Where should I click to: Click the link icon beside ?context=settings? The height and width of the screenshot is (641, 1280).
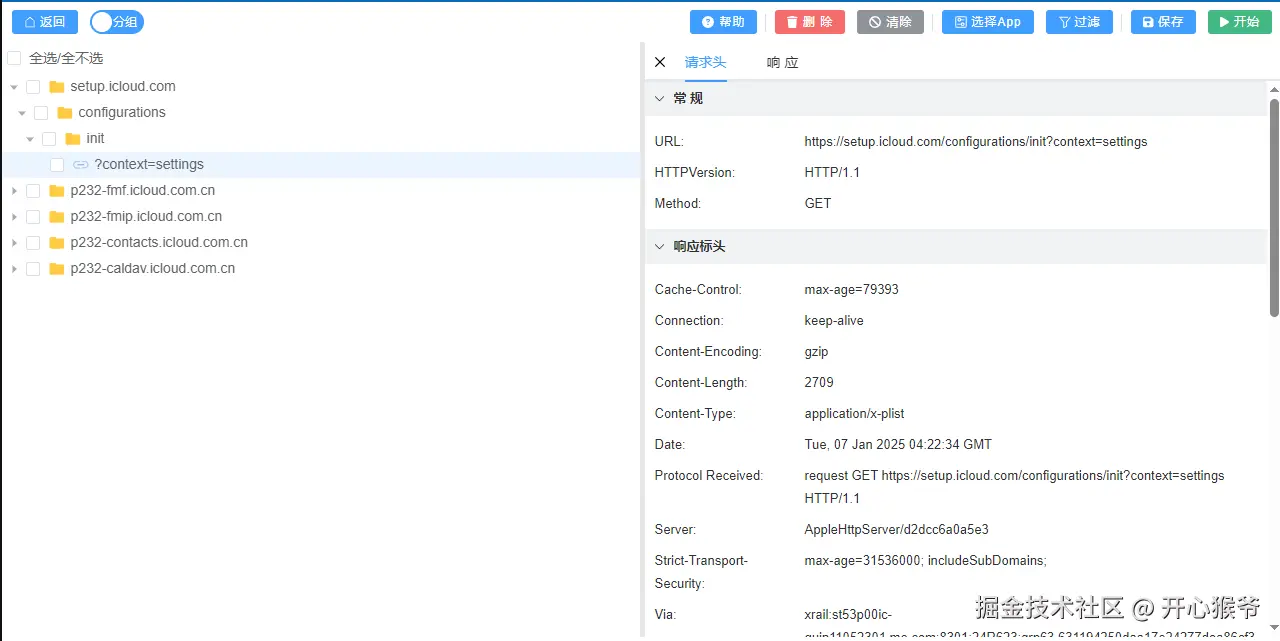click(80, 164)
